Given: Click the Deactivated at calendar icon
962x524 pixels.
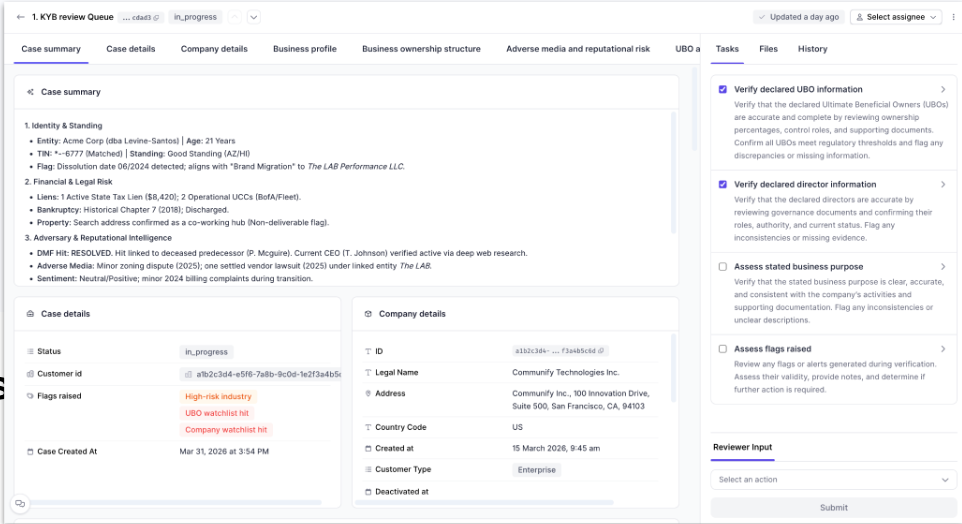Looking at the screenshot, I should (368, 491).
